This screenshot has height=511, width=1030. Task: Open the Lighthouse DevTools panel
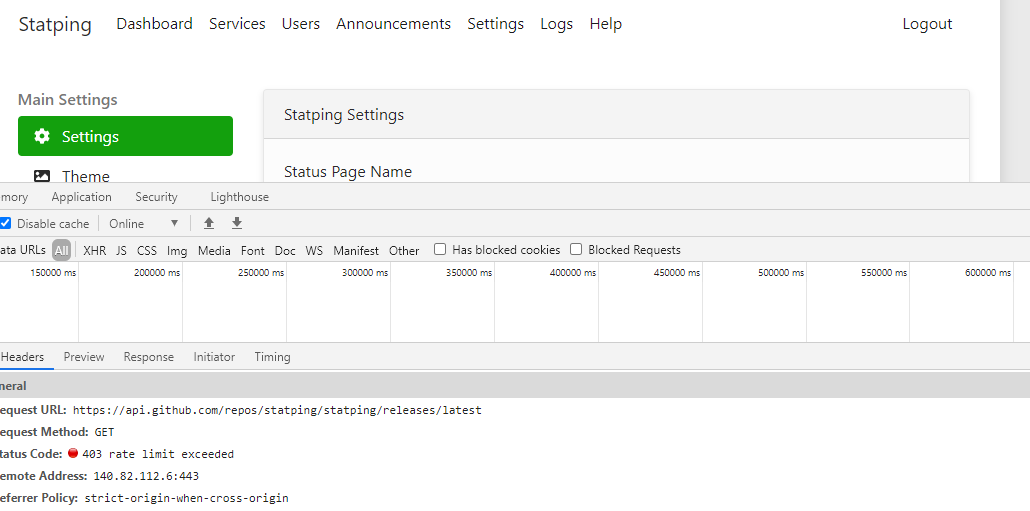tap(240, 197)
